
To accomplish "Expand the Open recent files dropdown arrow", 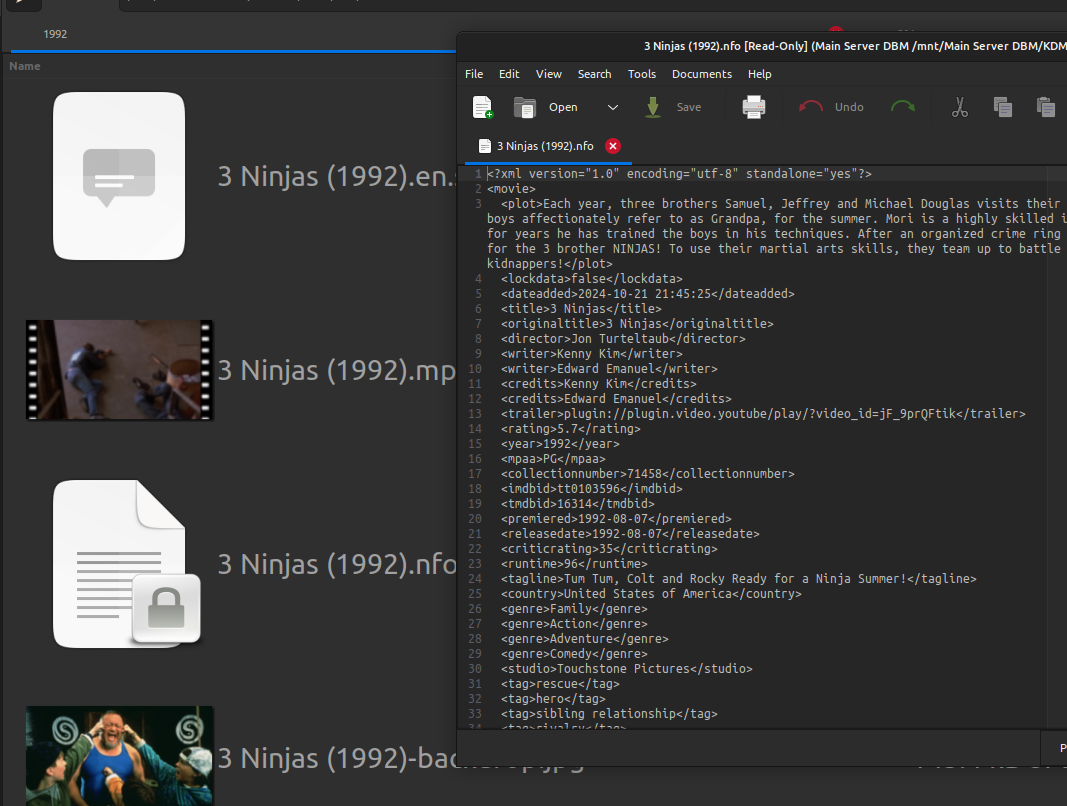I will coord(613,107).
